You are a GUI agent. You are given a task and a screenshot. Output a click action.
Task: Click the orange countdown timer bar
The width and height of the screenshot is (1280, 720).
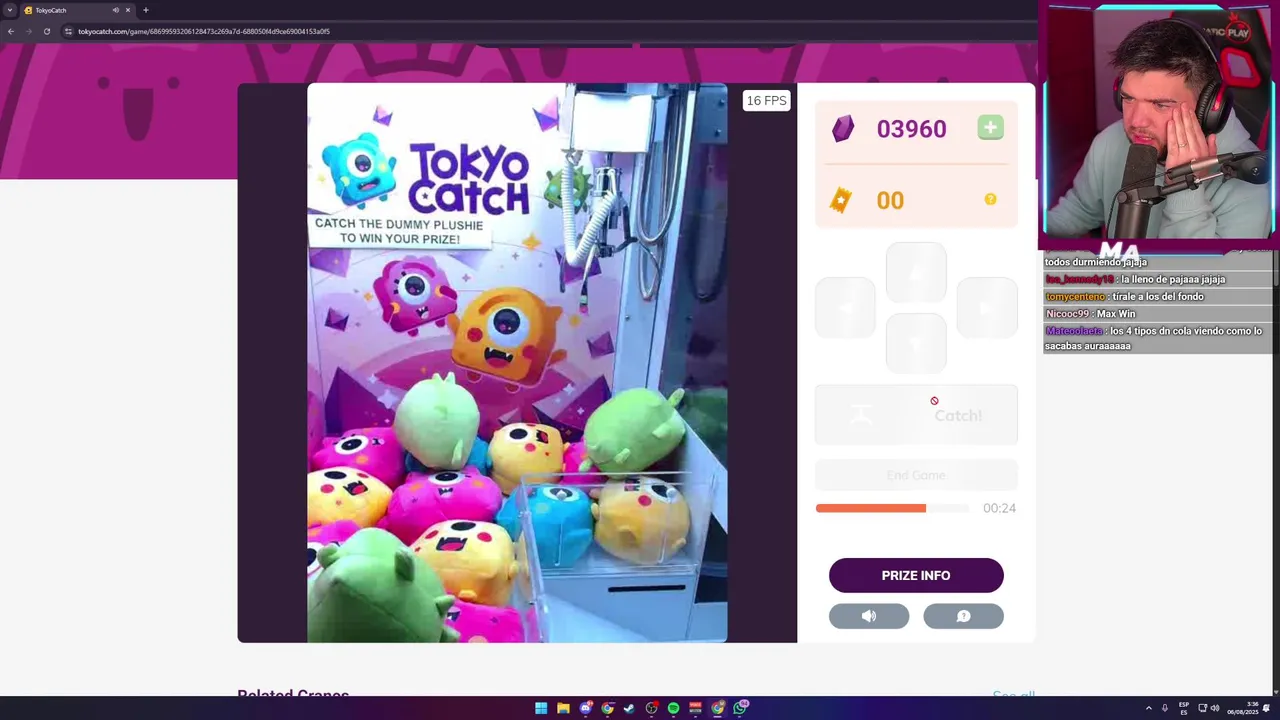pos(871,508)
